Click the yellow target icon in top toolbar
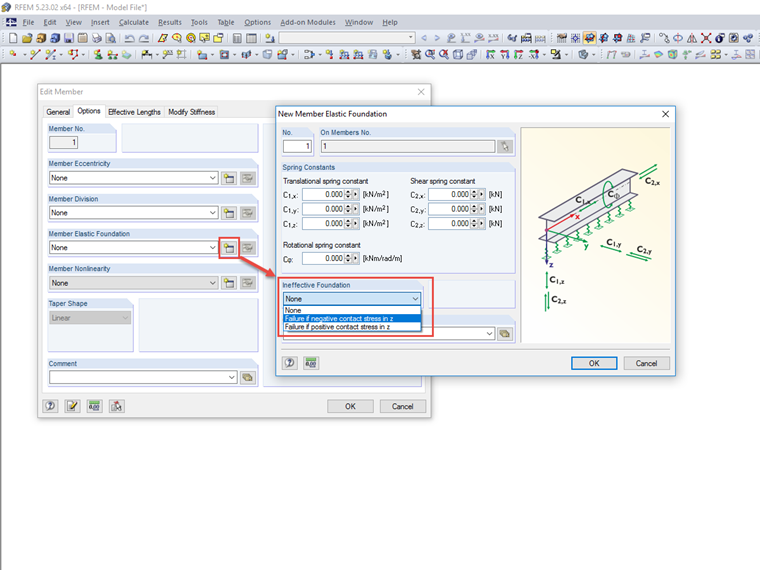 point(191,38)
